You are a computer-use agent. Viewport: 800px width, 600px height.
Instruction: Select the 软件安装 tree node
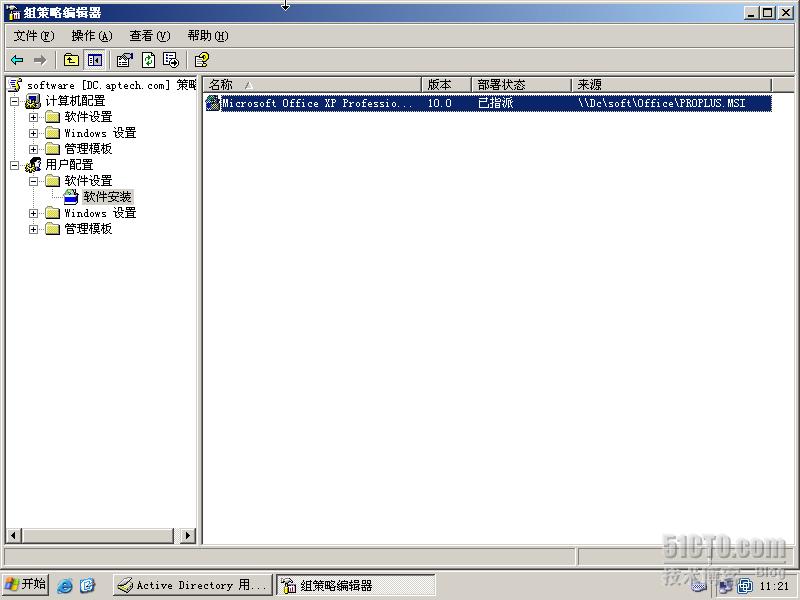coord(107,196)
